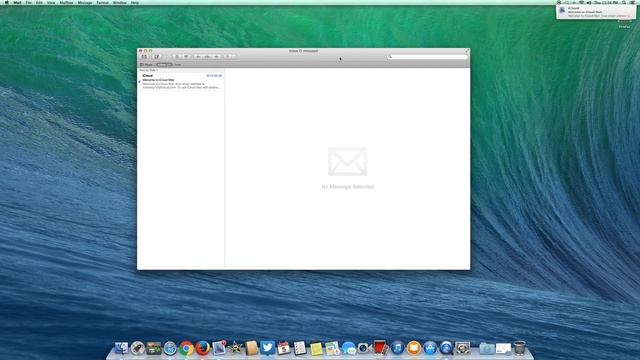
Task: Open FaceTime camera icon in the Dock
Action: (364, 348)
